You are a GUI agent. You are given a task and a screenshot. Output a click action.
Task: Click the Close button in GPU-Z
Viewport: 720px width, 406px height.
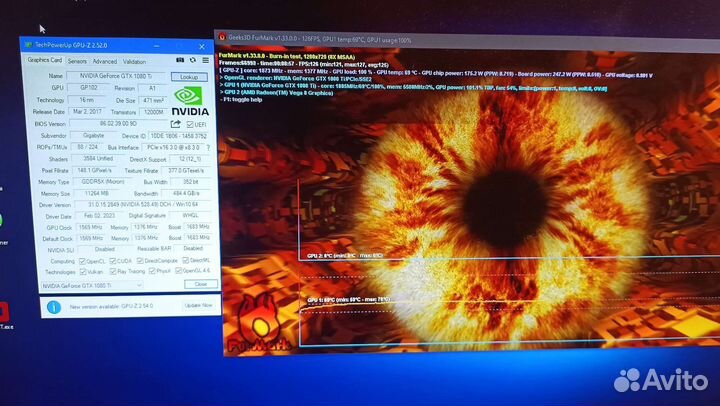pos(200,285)
